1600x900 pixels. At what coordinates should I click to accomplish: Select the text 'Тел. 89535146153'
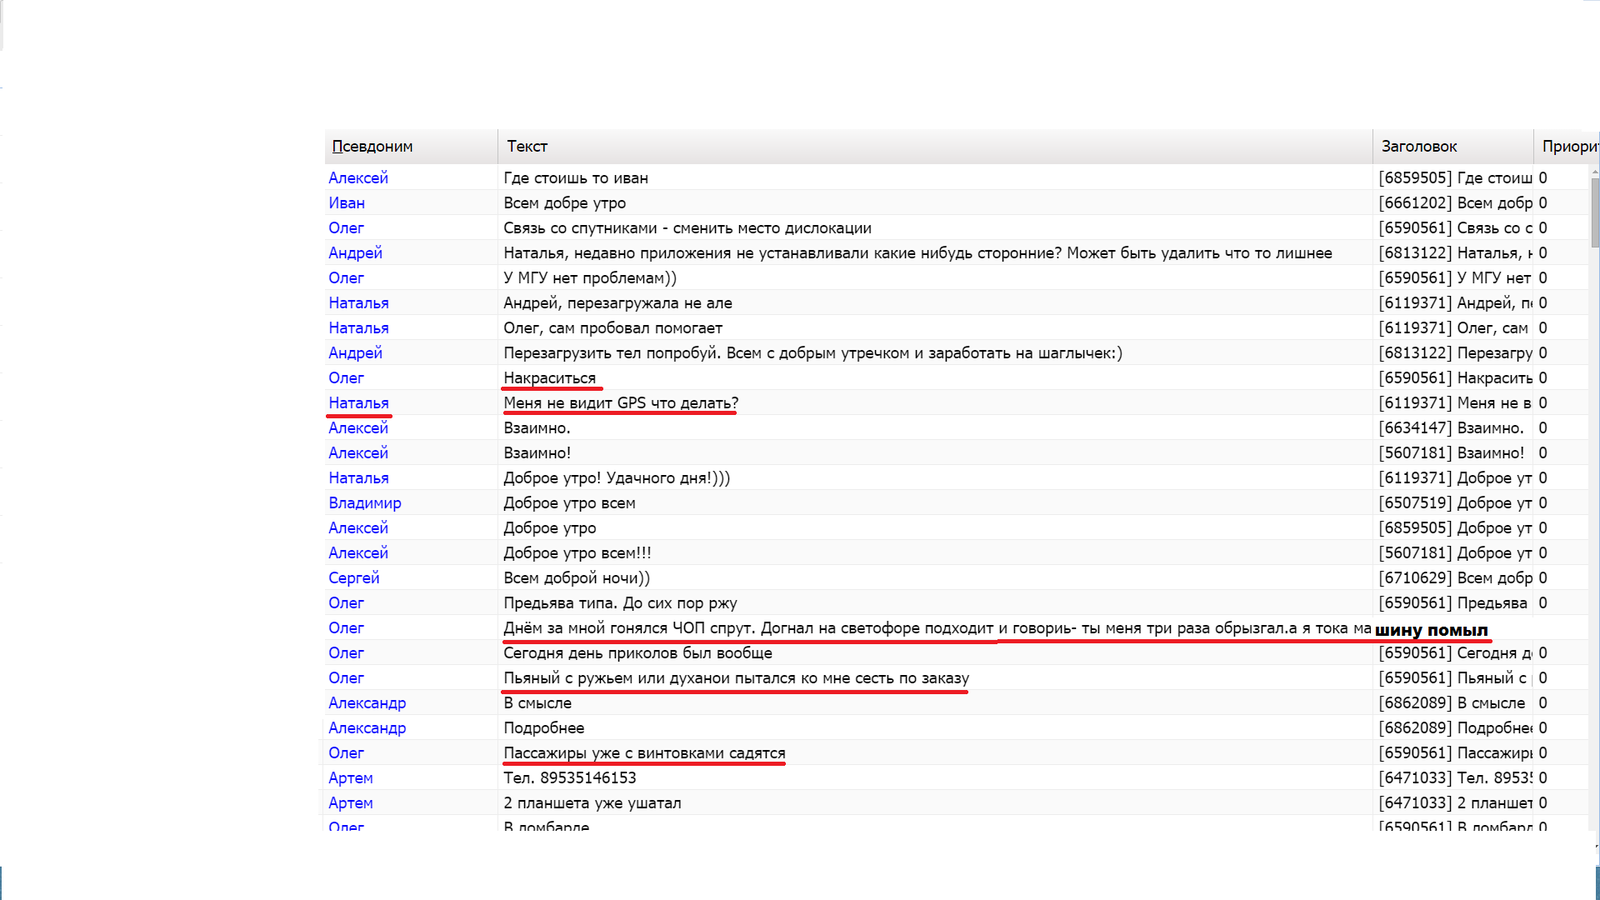click(570, 778)
